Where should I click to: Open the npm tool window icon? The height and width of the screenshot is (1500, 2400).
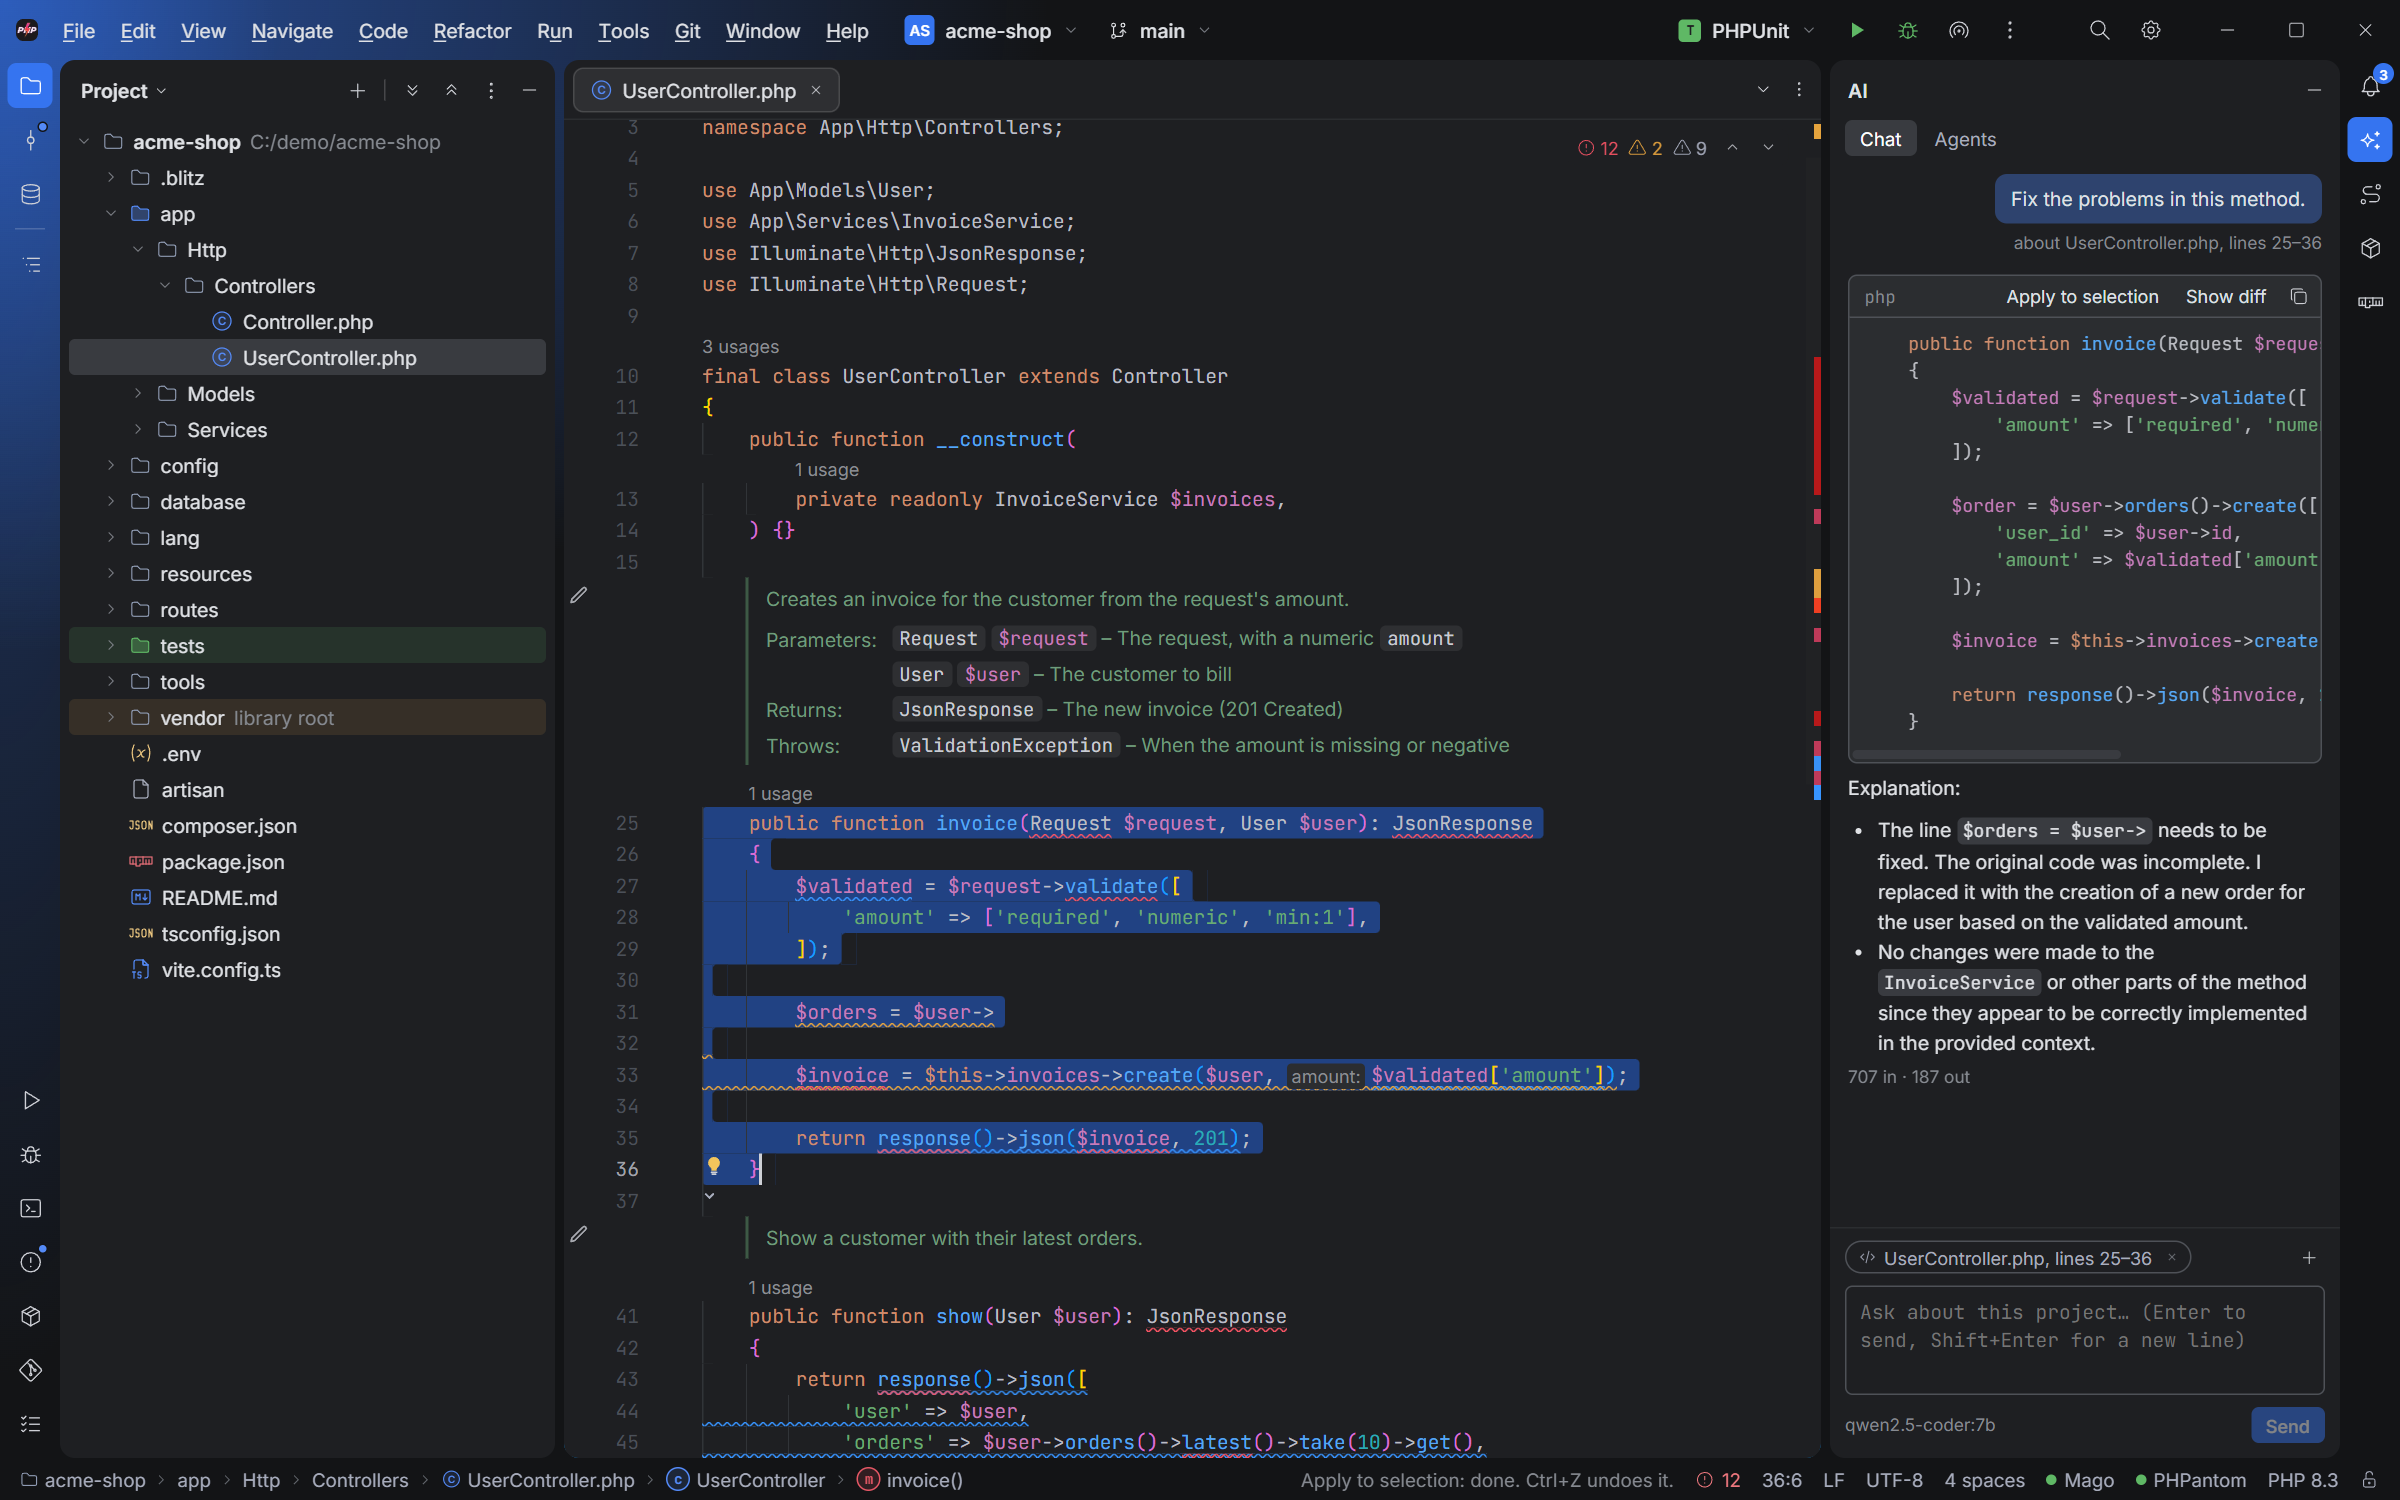[x=2370, y=302]
